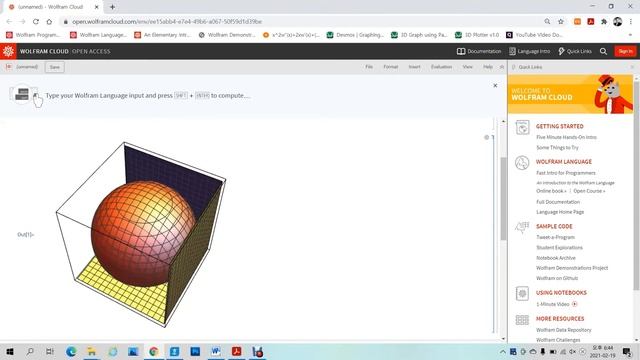Screen dimensions: 640x360
Task: Open File Explorer from taskbar
Action: coord(92,351)
